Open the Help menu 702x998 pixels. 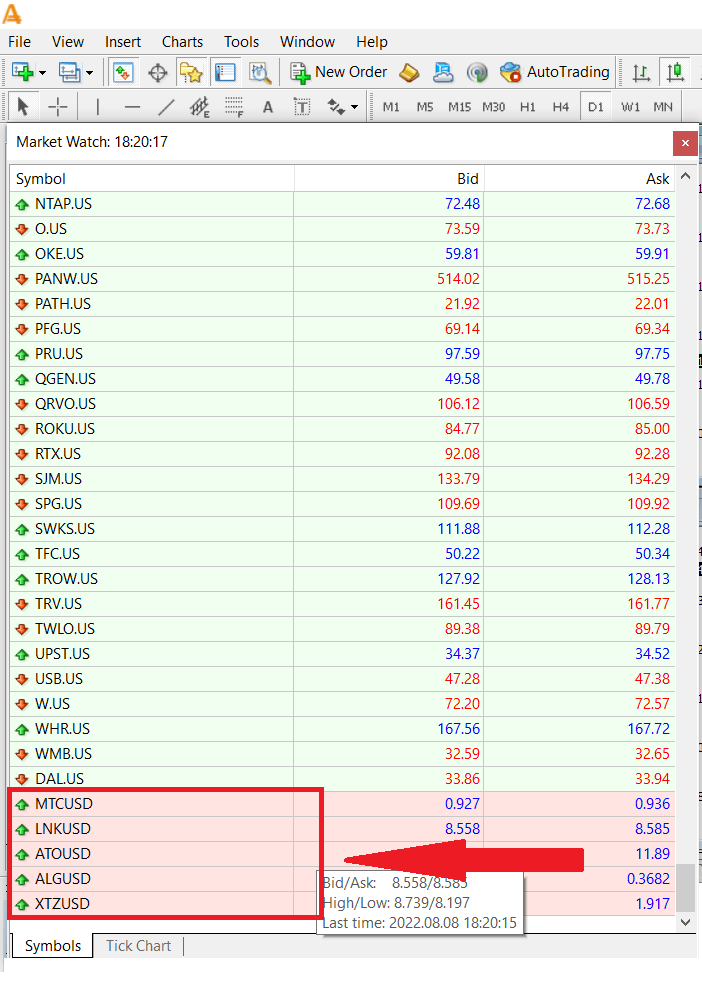click(372, 42)
